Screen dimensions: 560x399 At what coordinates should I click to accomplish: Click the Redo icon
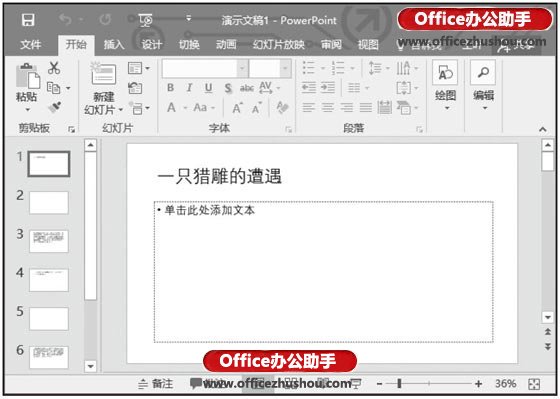(105, 19)
